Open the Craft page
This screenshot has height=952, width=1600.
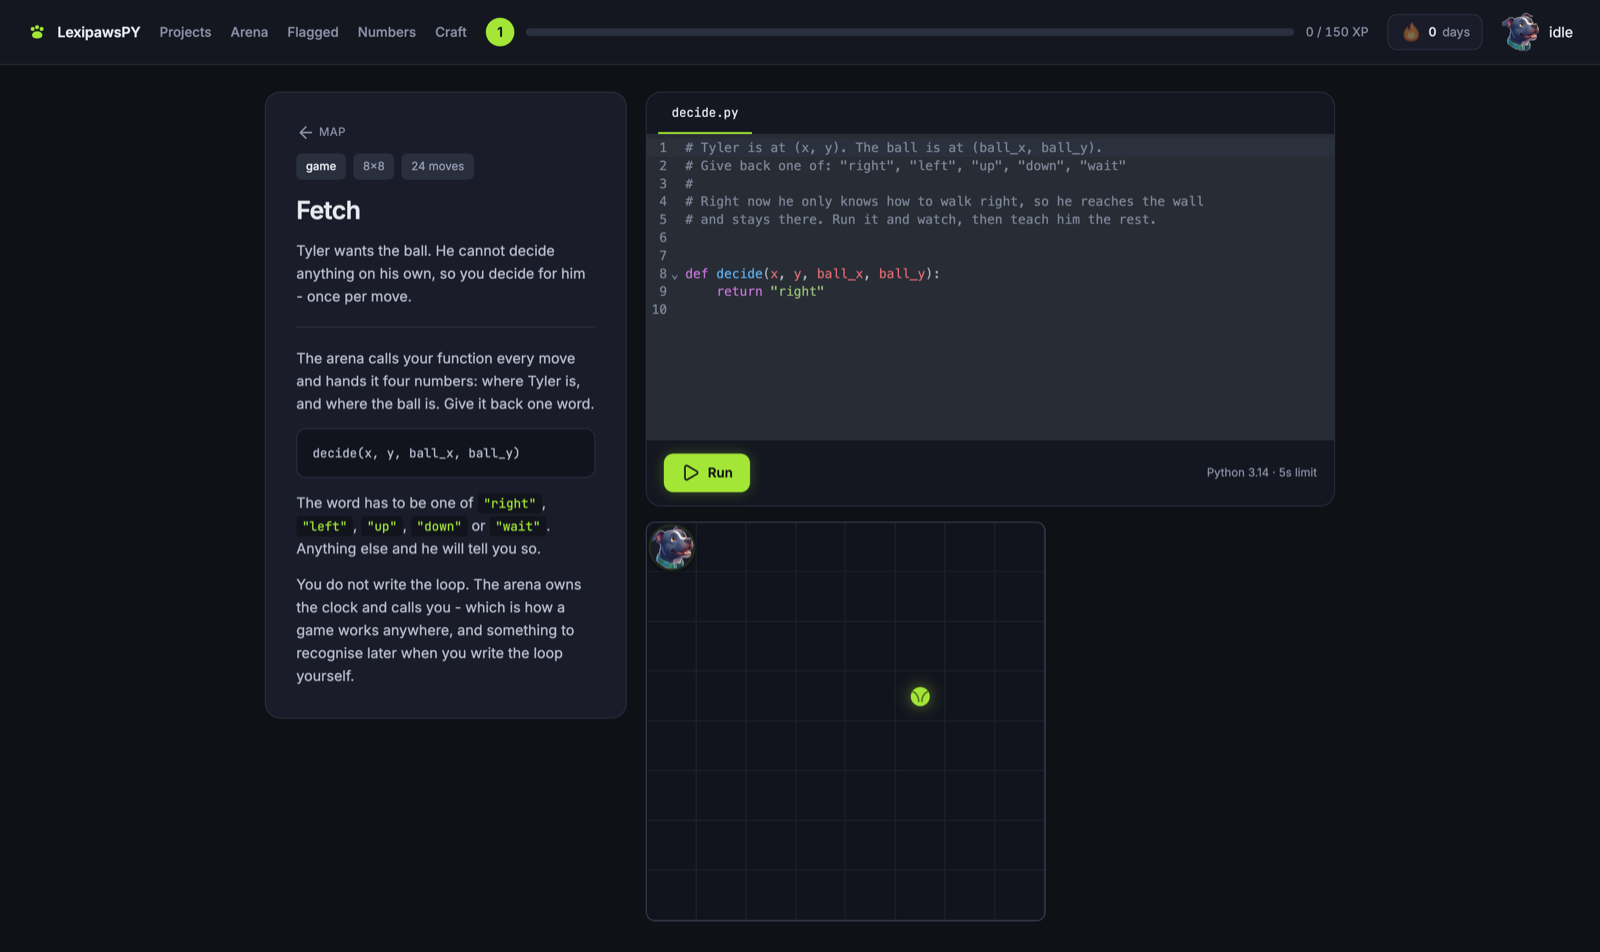click(x=451, y=32)
